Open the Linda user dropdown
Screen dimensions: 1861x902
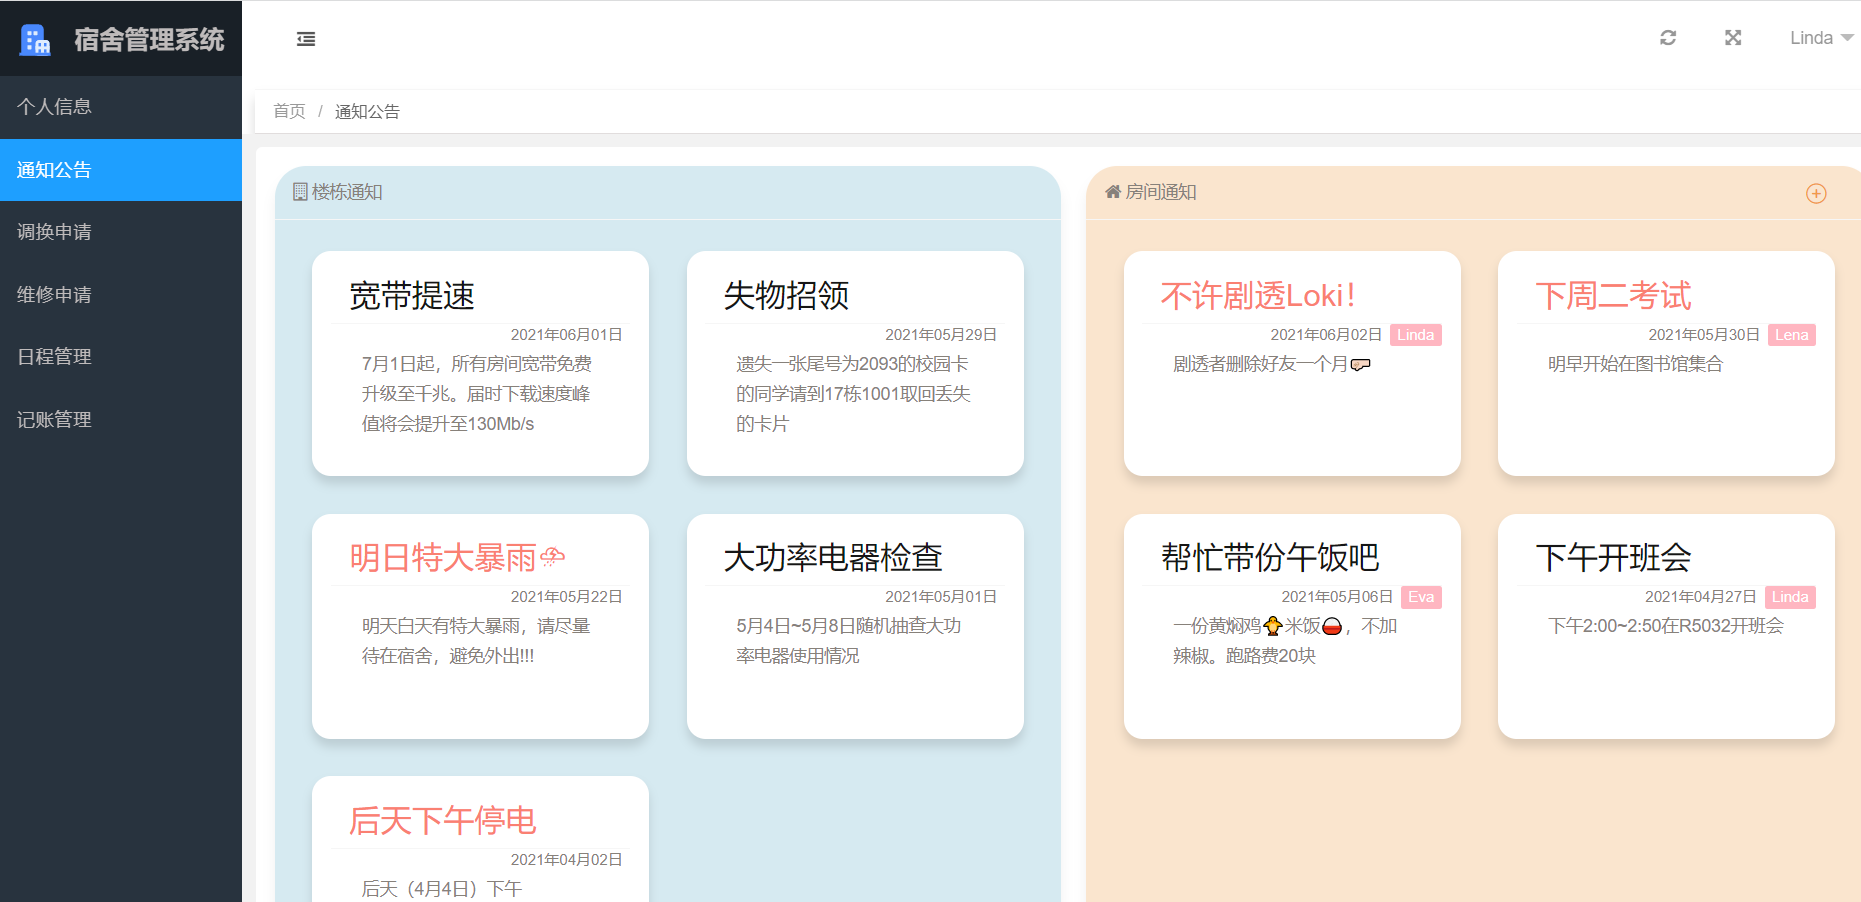[1821, 38]
